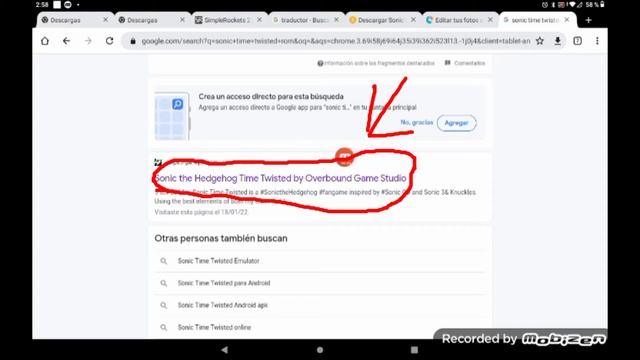Image resolution: width=640 pixels, height=360 pixels.
Task: Click 'Visitaste esta página' visit date text
Action: pyautogui.click(x=201, y=212)
